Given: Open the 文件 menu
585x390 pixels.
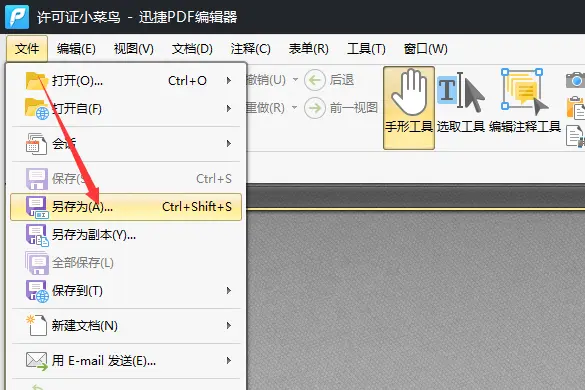Looking at the screenshot, I should click(26, 49).
